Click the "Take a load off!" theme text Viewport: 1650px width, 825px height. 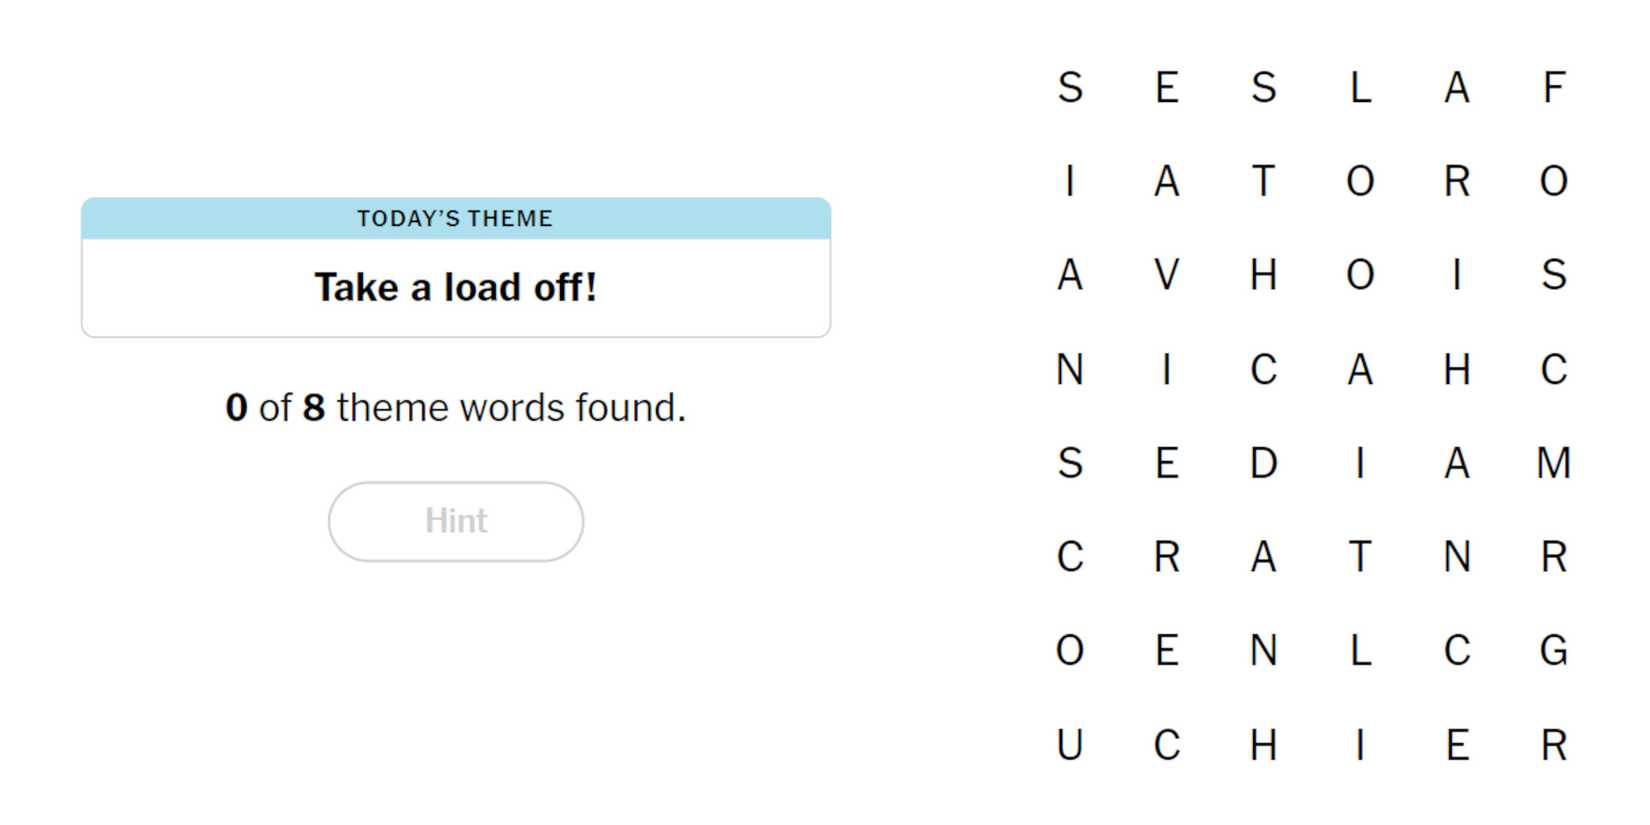pos(456,288)
